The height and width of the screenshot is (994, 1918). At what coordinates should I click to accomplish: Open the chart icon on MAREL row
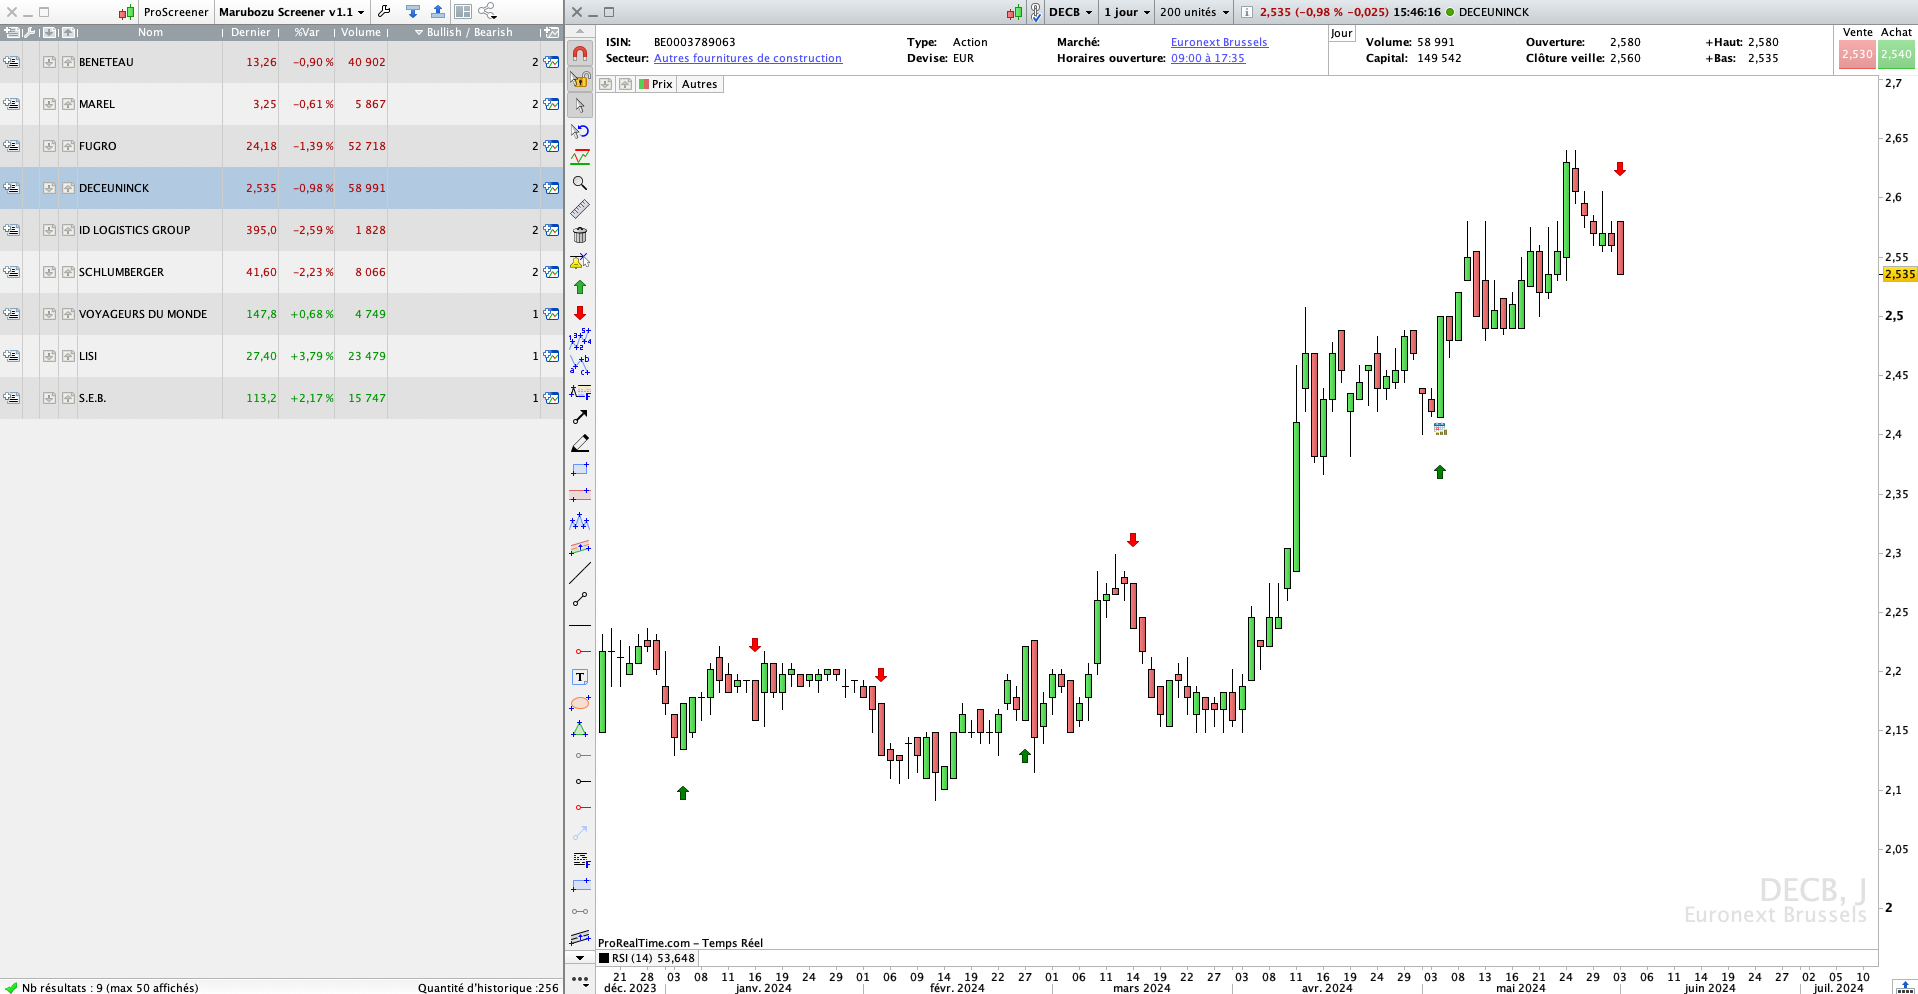pos(551,104)
